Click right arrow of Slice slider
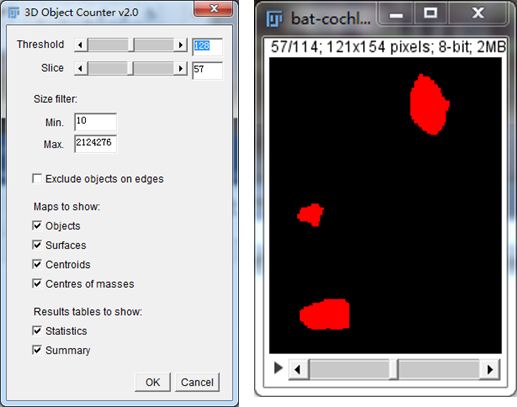Viewport: 517px width, 407px height. (x=181, y=69)
